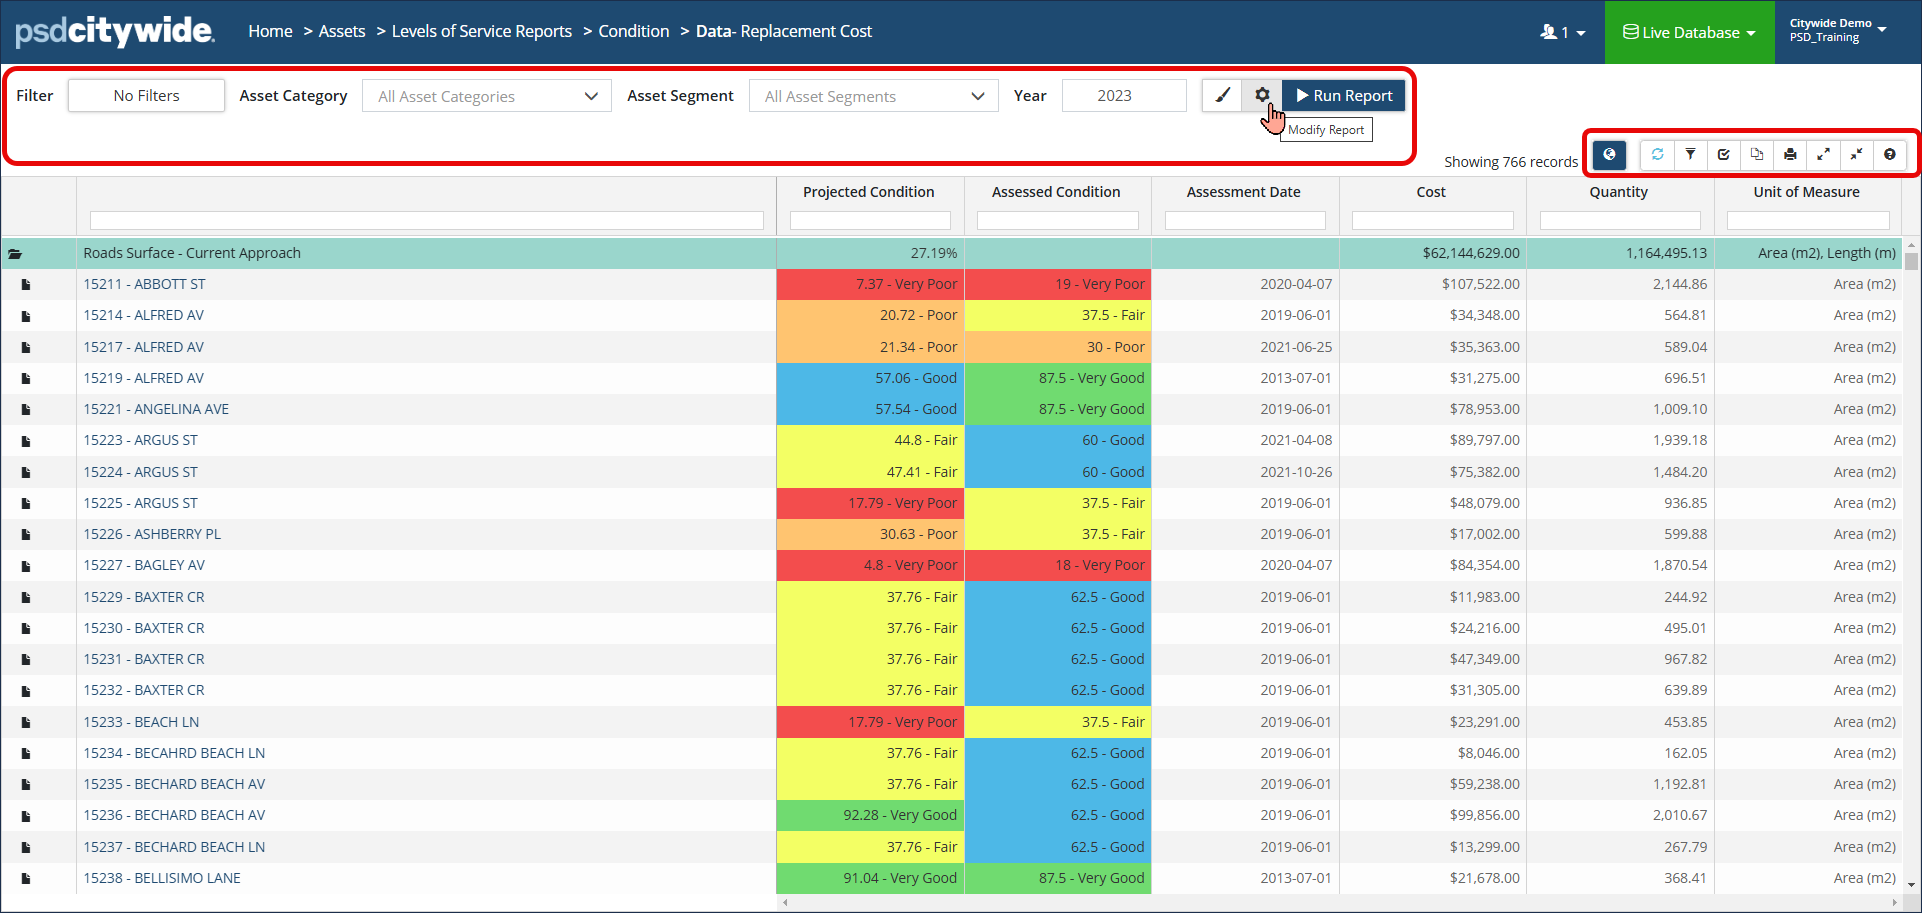Screen dimensions: 1922x913
Task: Click the Run Report button
Action: (1343, 95)
